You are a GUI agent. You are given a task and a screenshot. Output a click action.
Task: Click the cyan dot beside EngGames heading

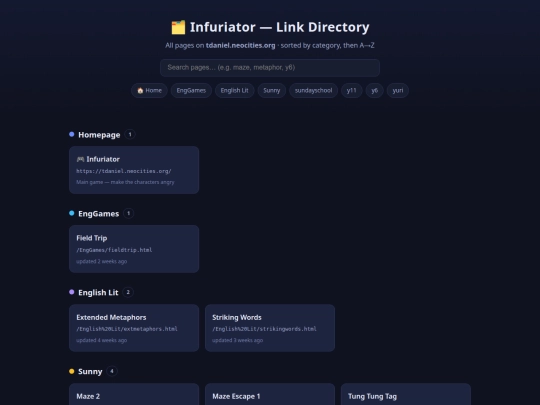72,213
